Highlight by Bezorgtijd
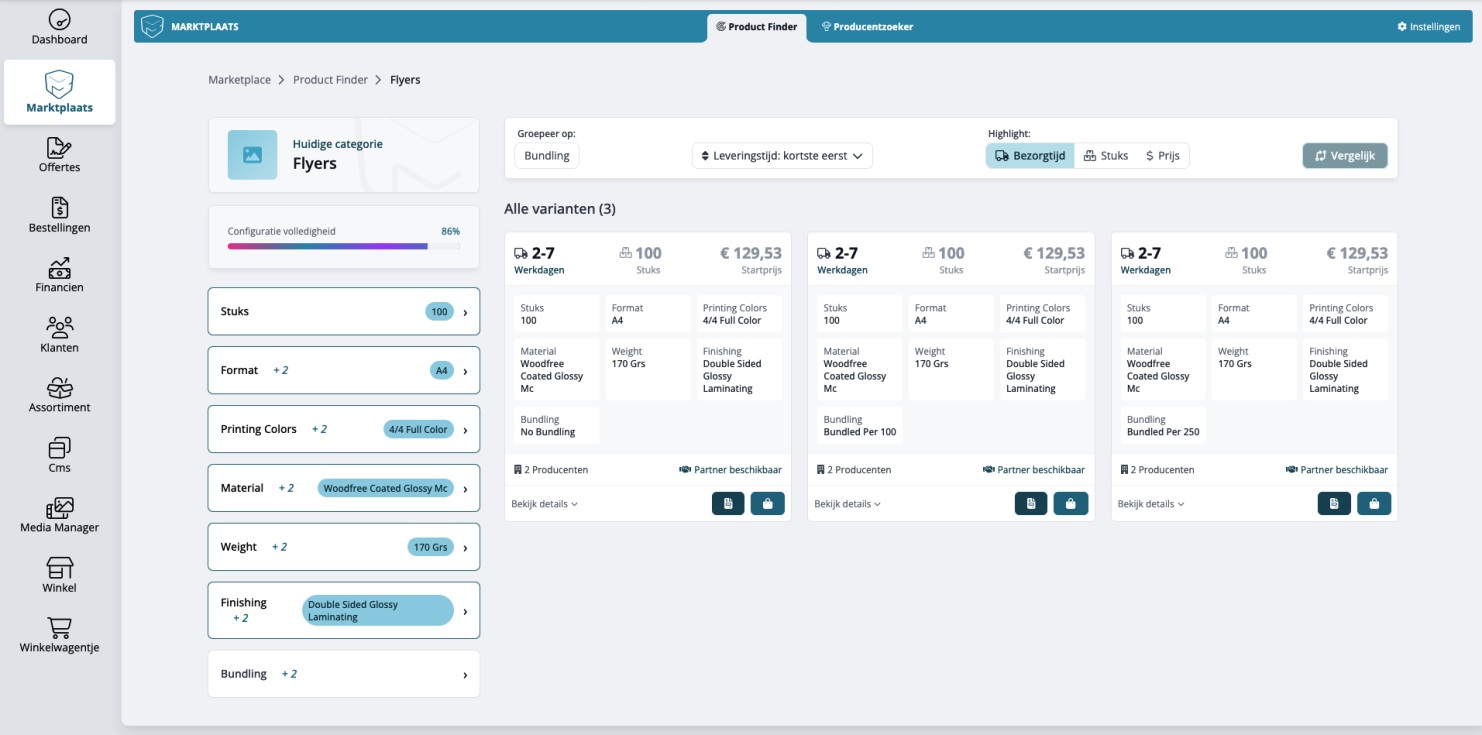Viewport: 1482px width, 735px height. (x=1030, y=156)
